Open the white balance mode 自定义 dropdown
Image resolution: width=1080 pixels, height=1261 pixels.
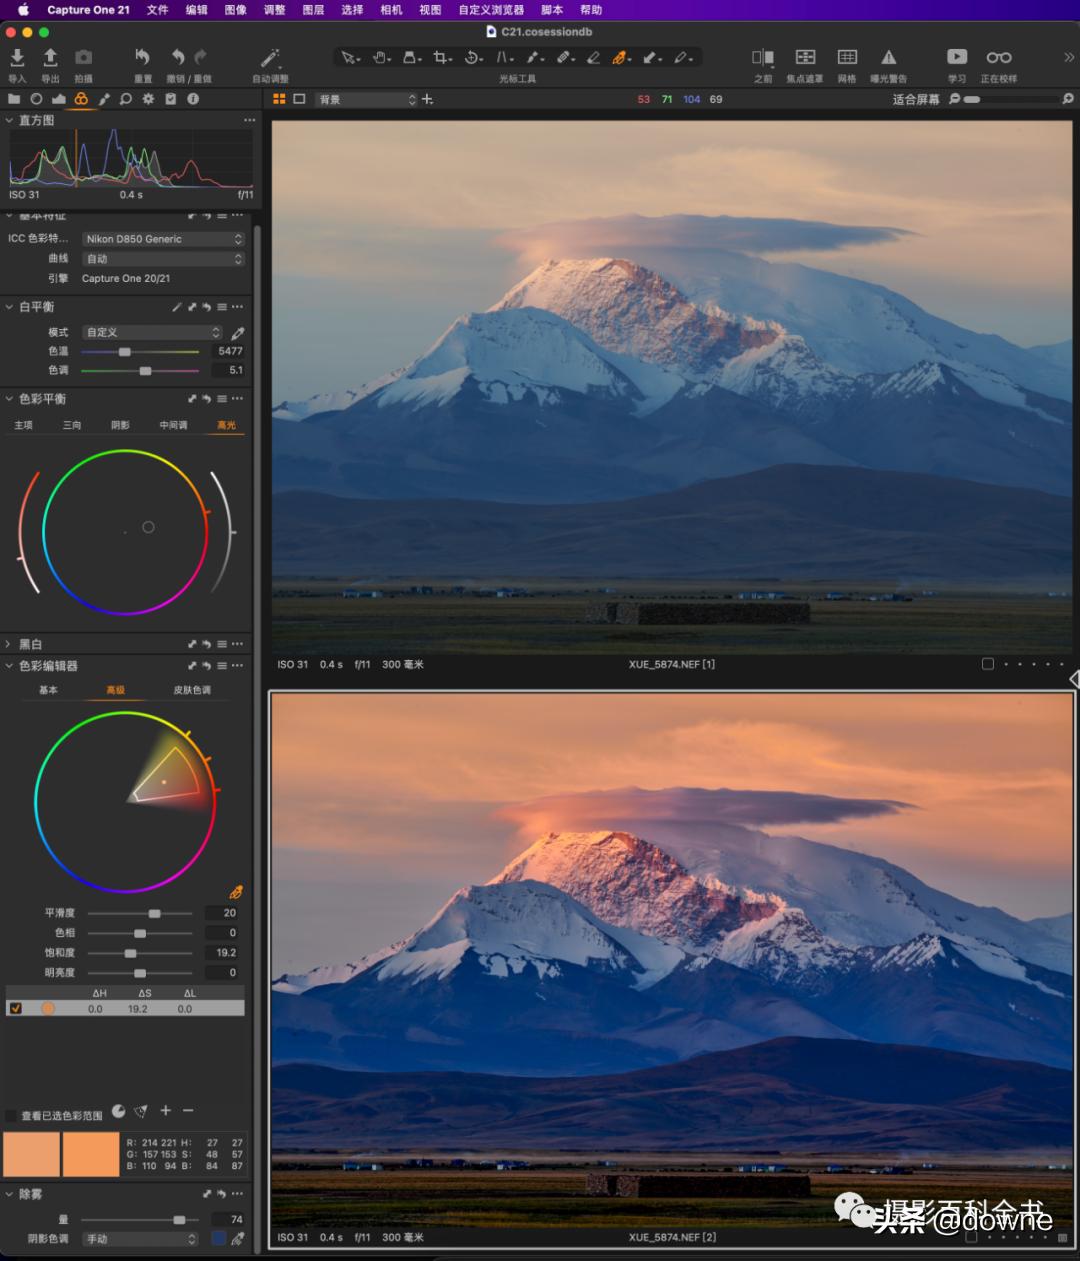[152, 332]
